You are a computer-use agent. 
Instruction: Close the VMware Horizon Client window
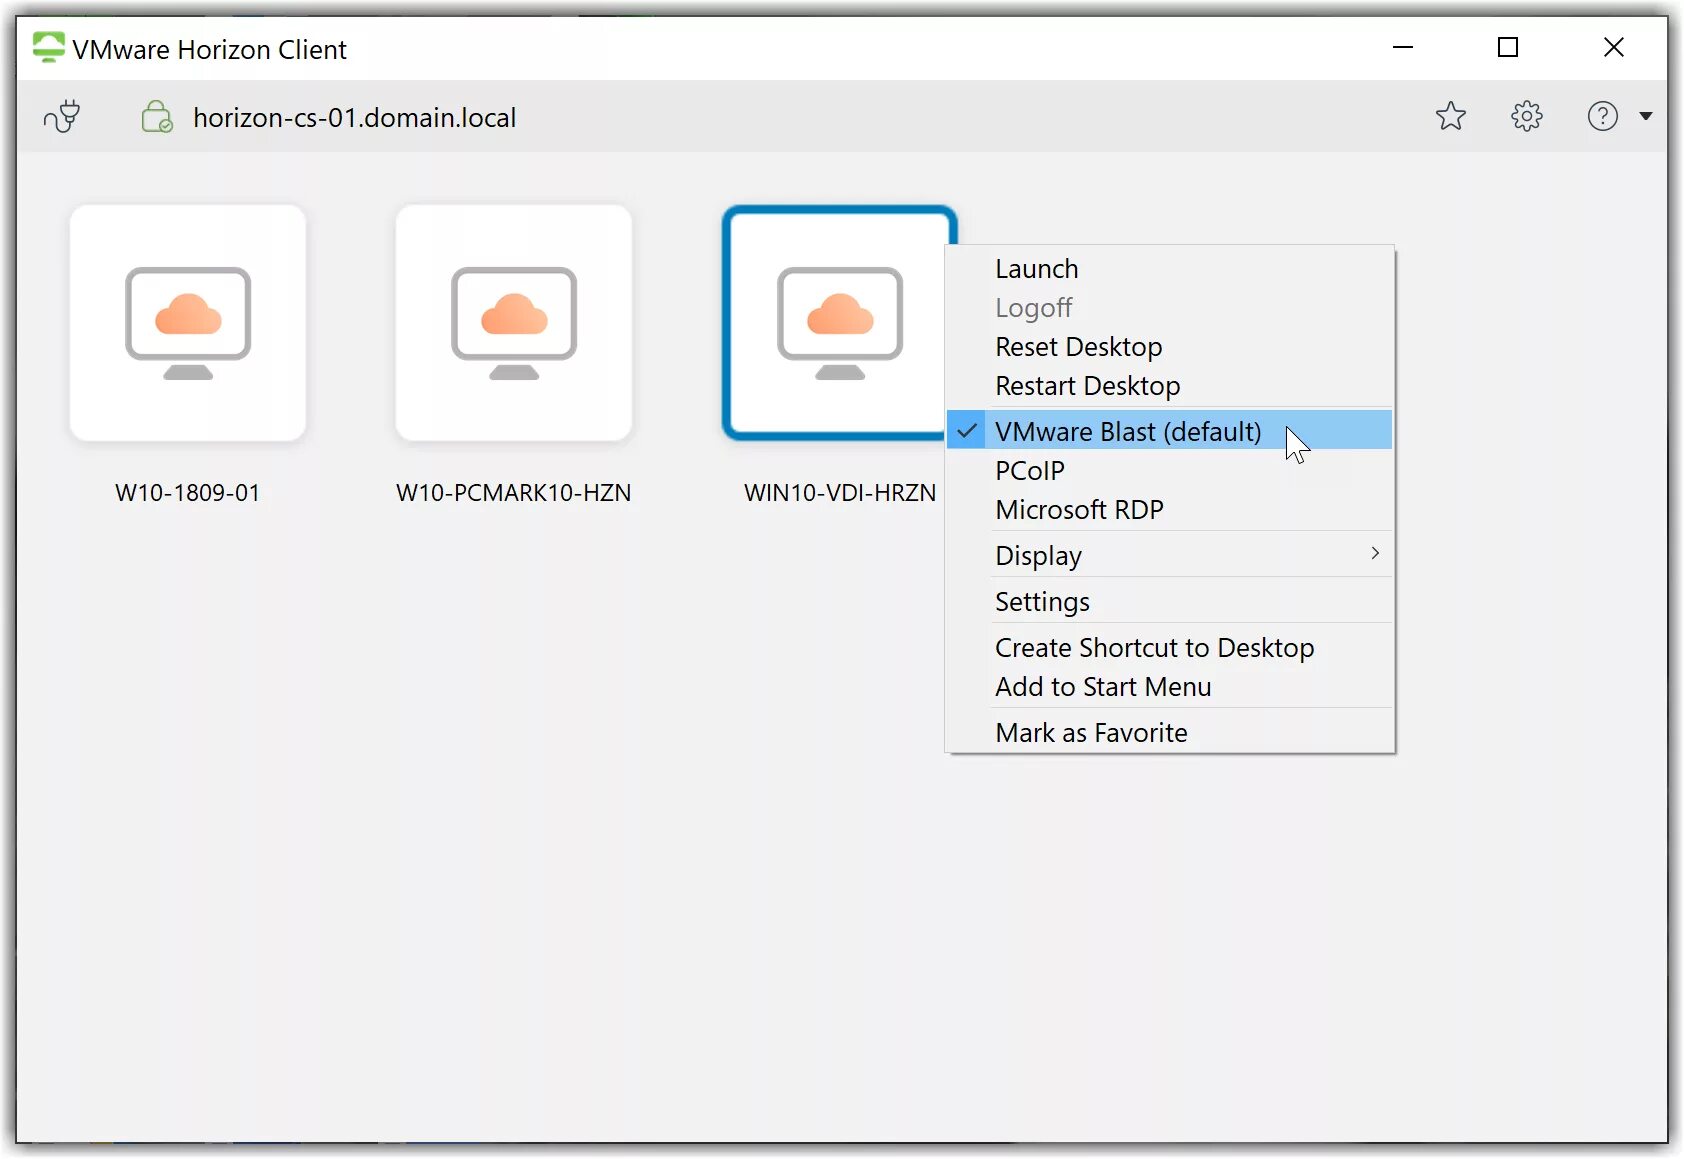click(1613, 47)
